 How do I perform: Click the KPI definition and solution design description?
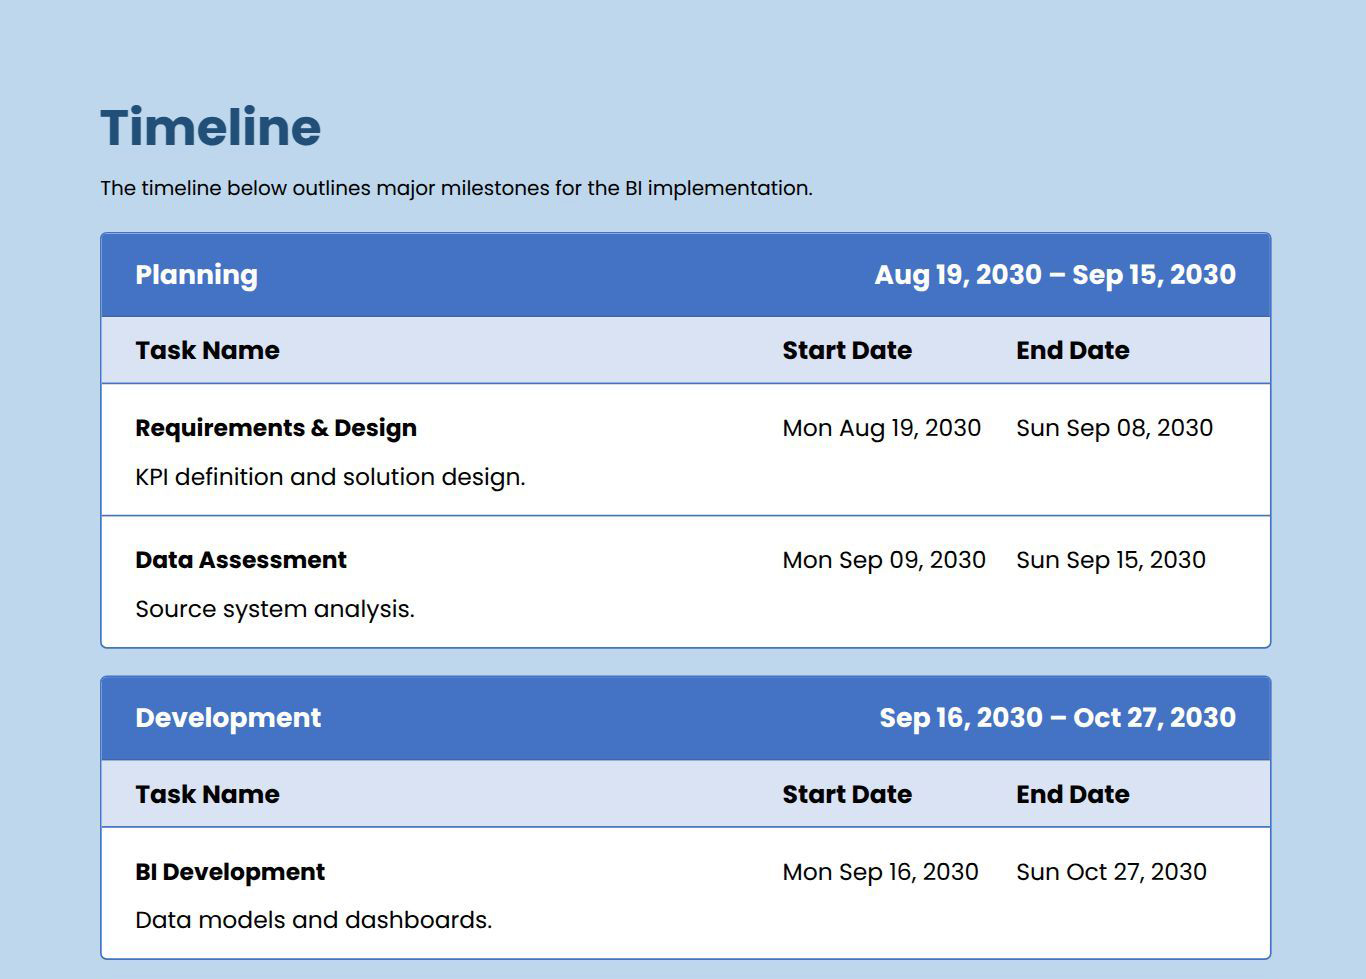point(330,477)
